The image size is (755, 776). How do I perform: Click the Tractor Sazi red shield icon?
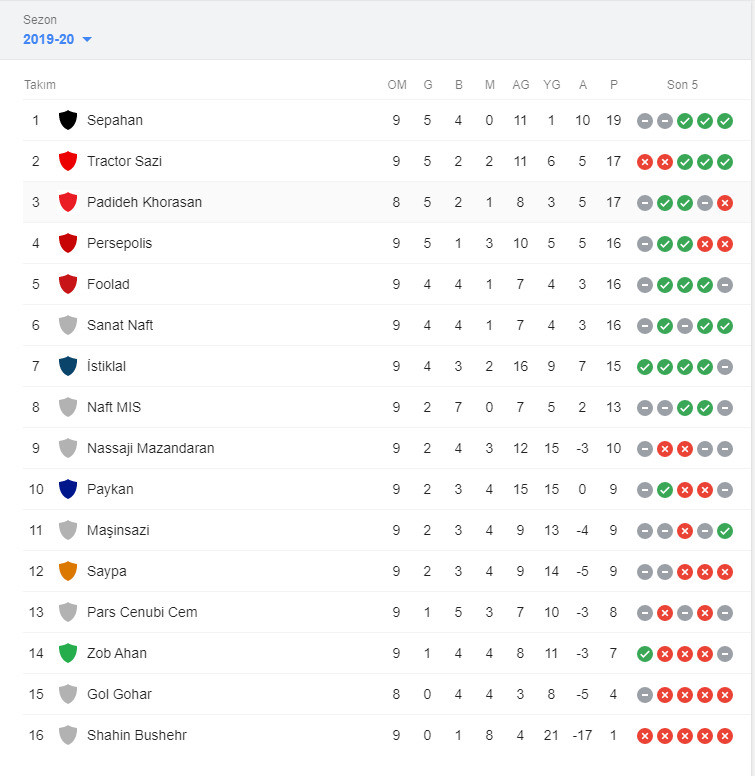click(68, 161)
